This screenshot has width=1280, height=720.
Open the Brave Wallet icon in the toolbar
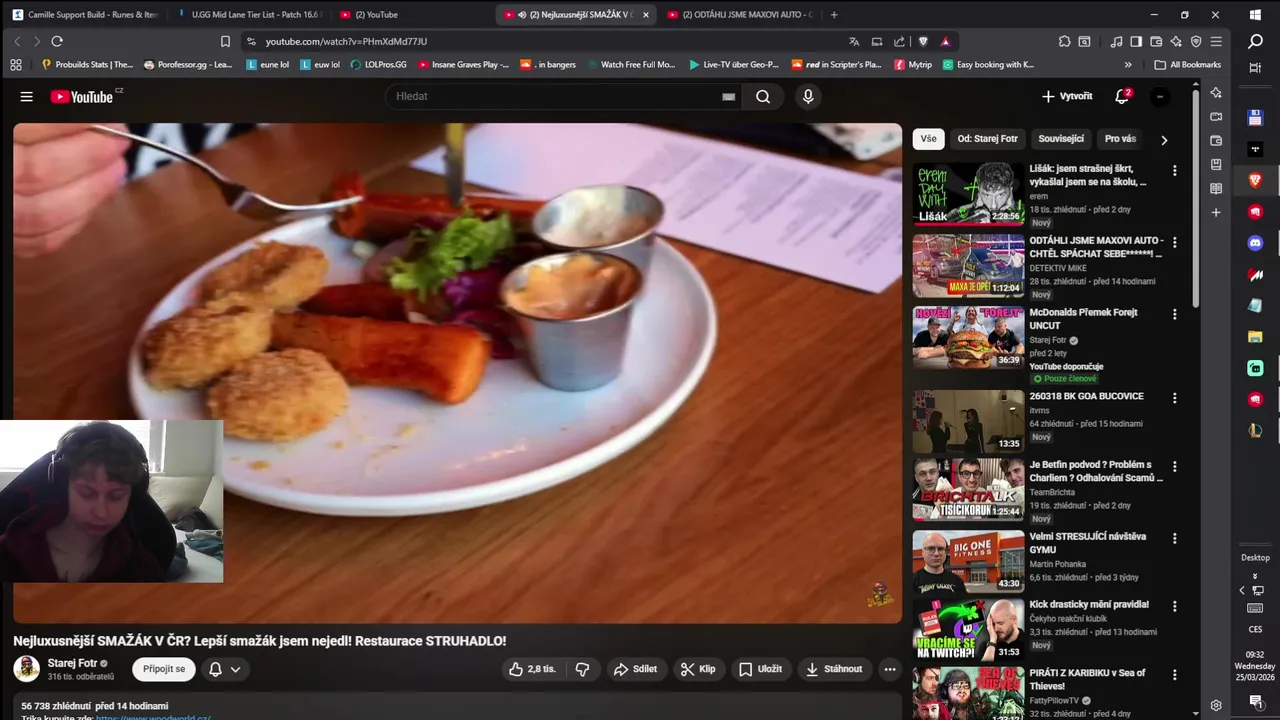1156,41
